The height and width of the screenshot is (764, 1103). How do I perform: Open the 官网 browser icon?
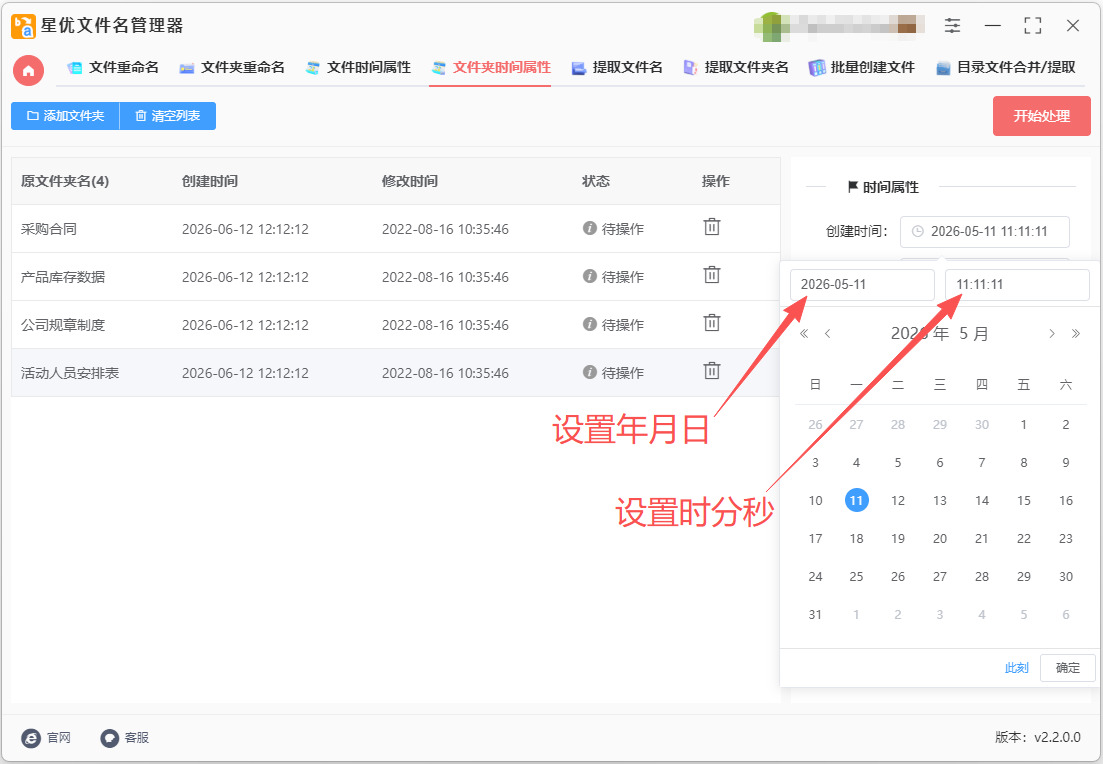point(31,738)
